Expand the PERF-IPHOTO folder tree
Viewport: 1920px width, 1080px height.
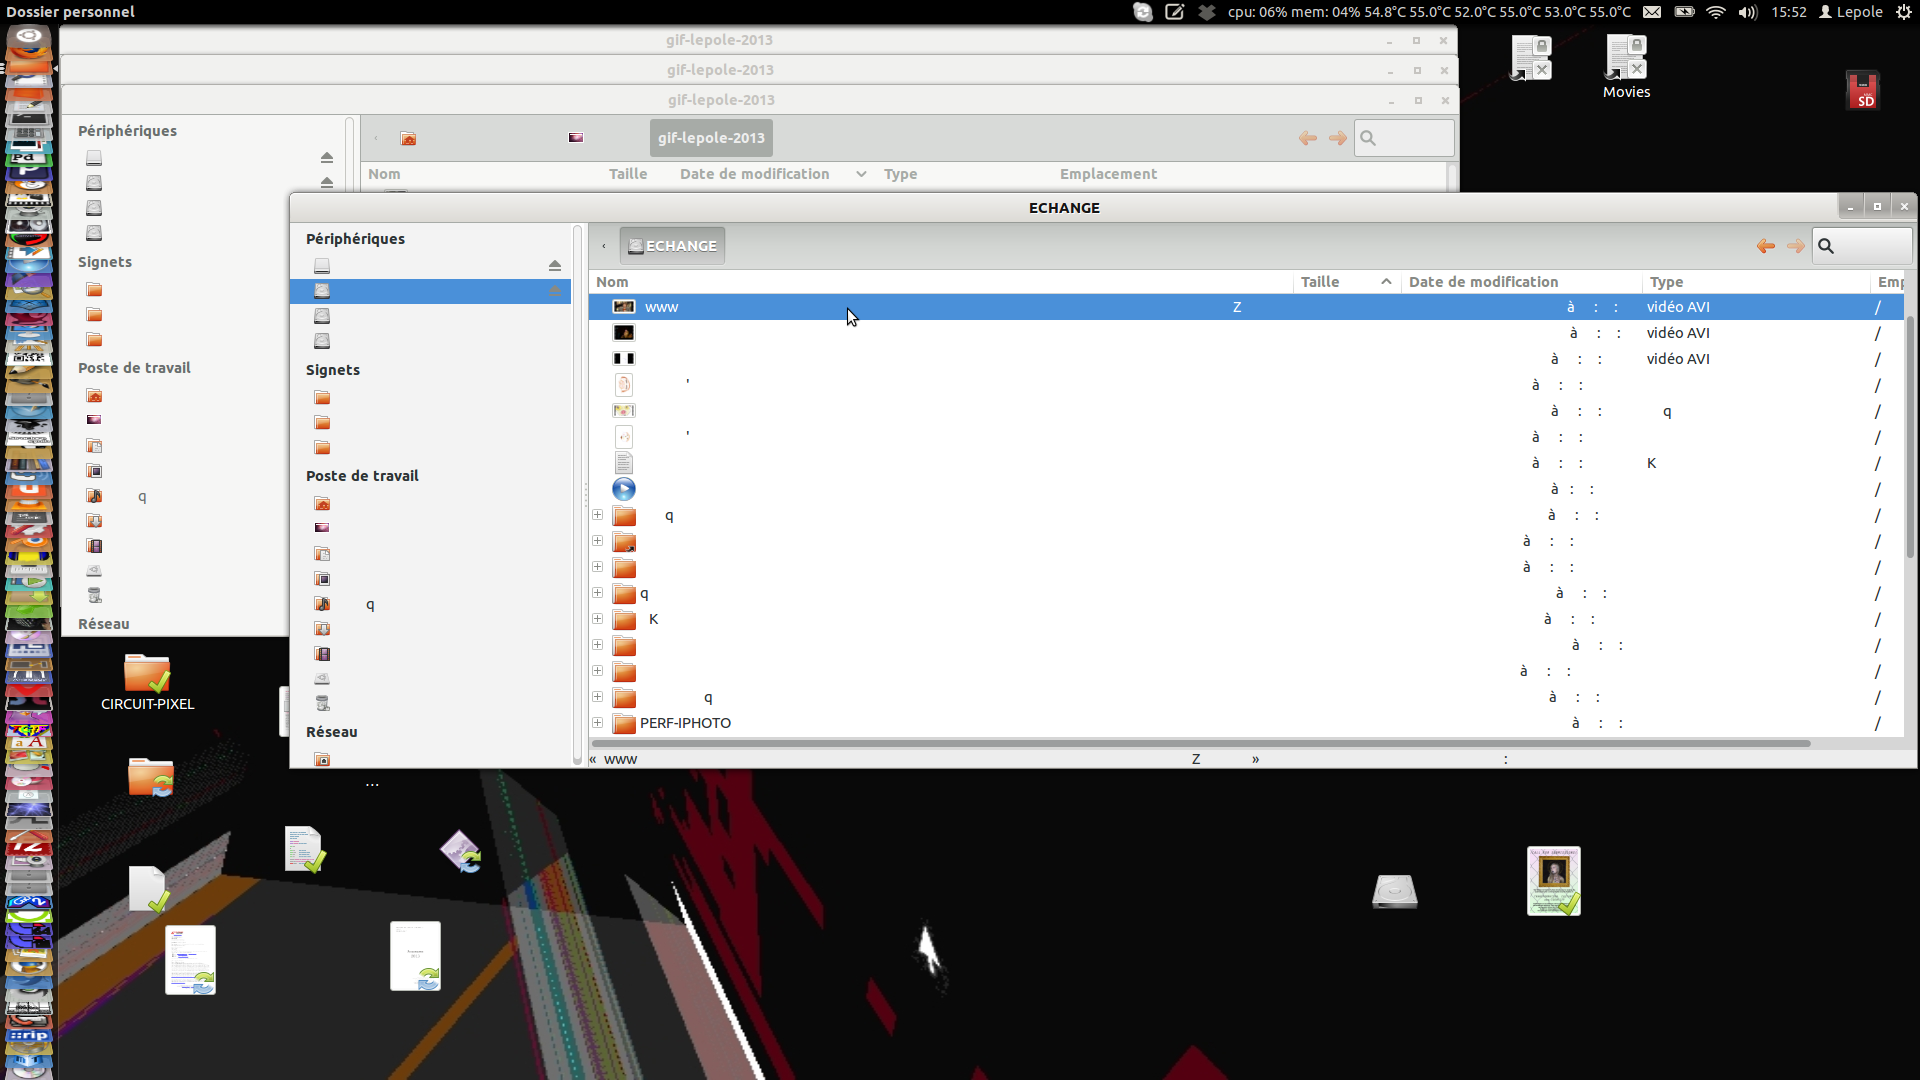[x=598, y=722]
